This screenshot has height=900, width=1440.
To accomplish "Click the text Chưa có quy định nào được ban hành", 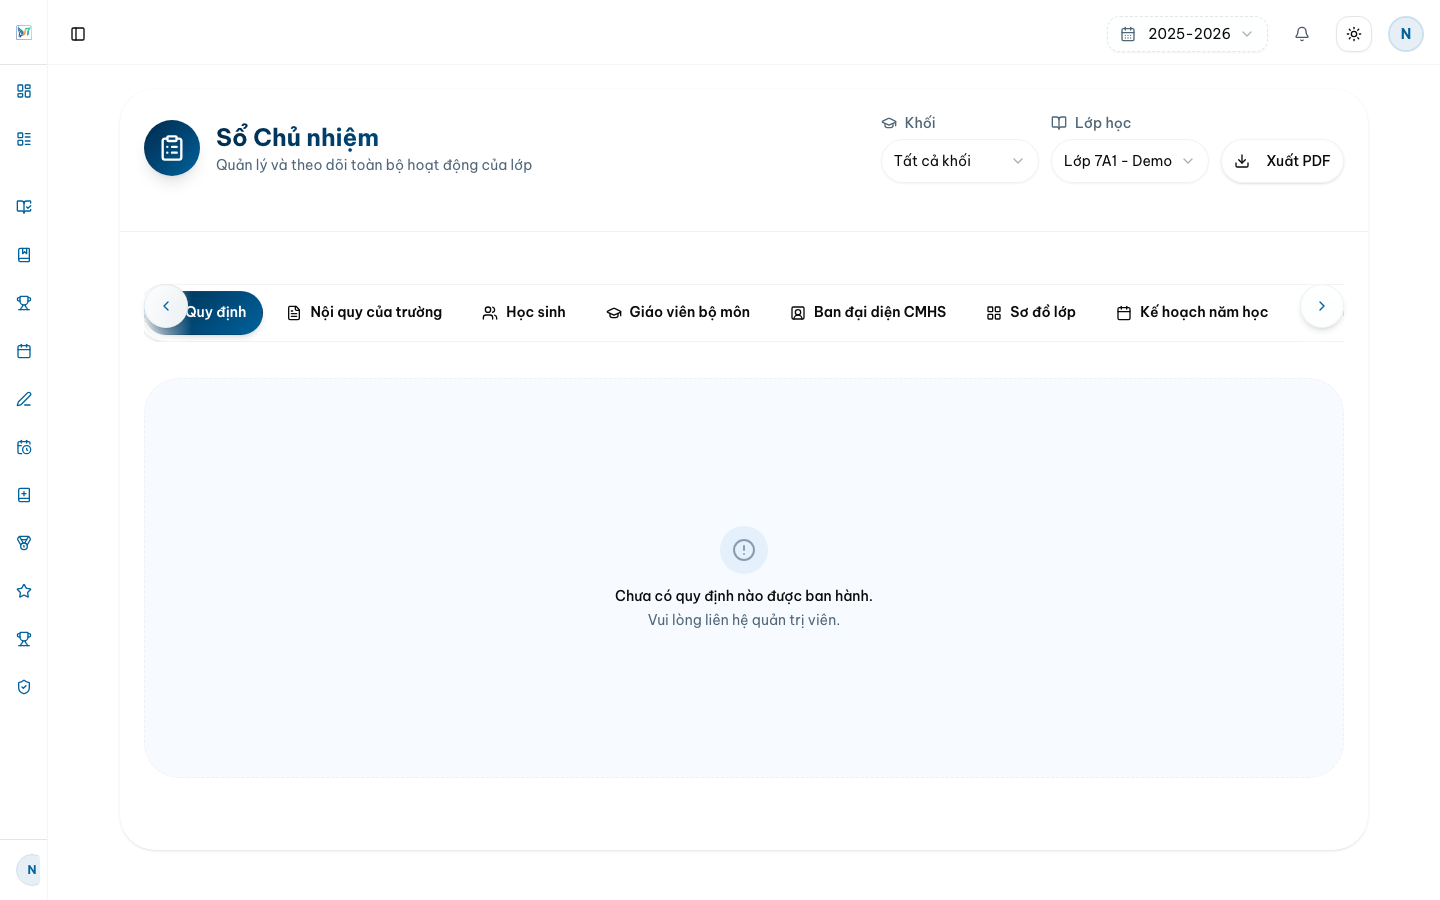I will coord(744,596).
